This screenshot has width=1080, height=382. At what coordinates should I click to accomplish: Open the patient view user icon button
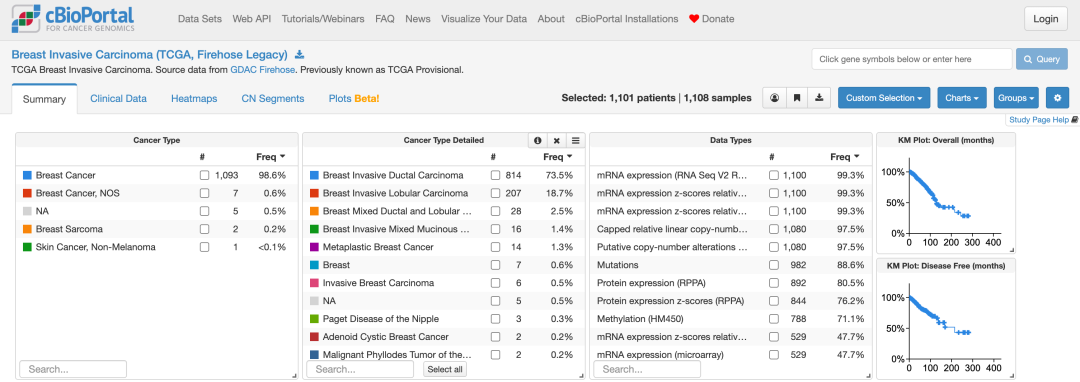(774, 98)
